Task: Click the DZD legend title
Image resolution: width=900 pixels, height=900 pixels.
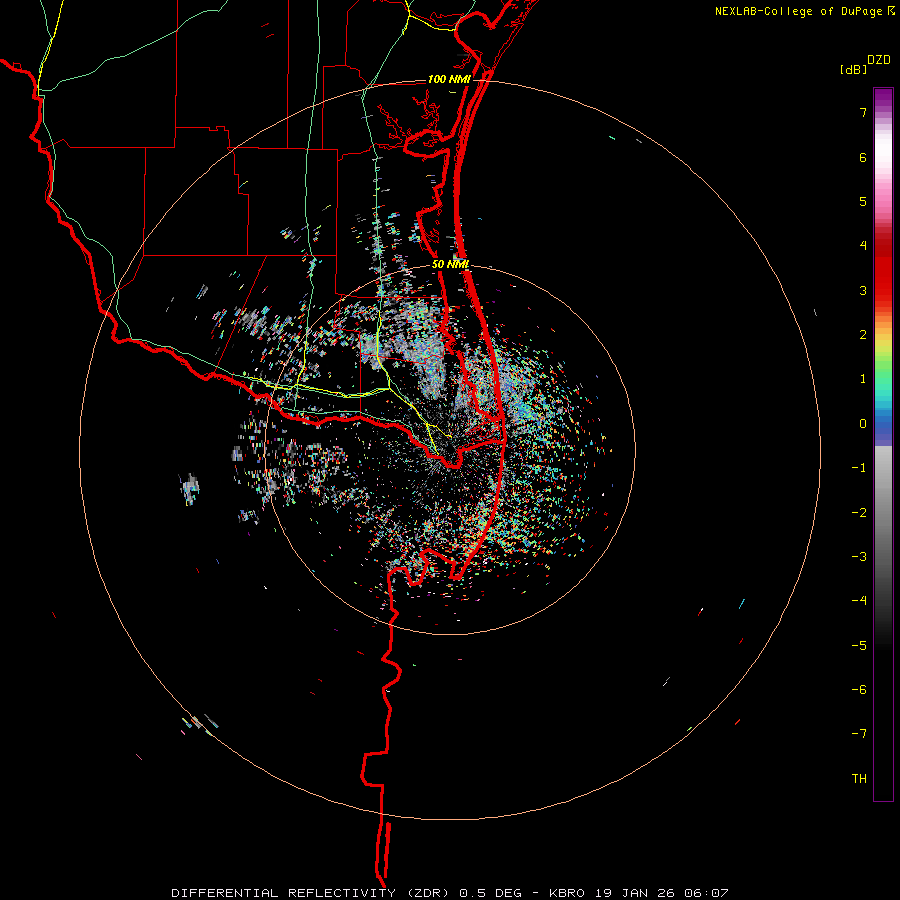Action: click(x=879, y=60)
